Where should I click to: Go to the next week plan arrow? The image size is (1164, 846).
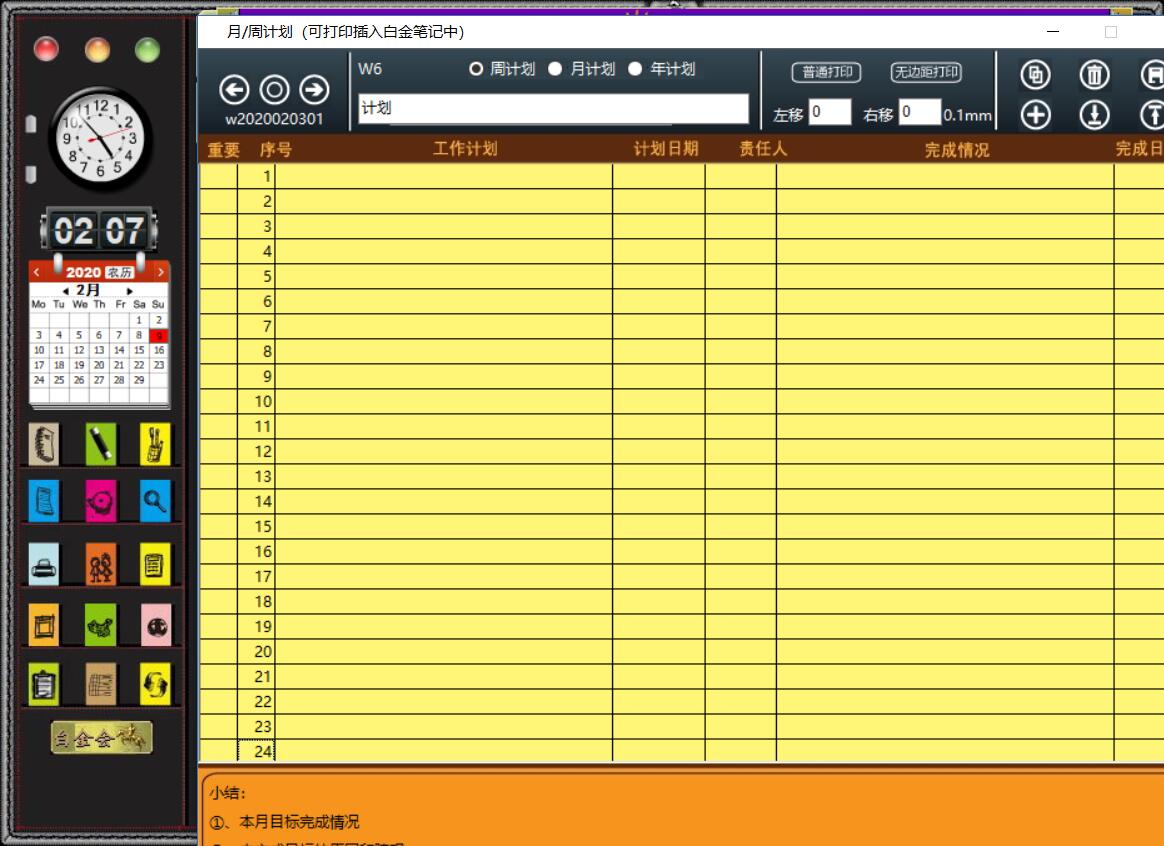(315, 90)
